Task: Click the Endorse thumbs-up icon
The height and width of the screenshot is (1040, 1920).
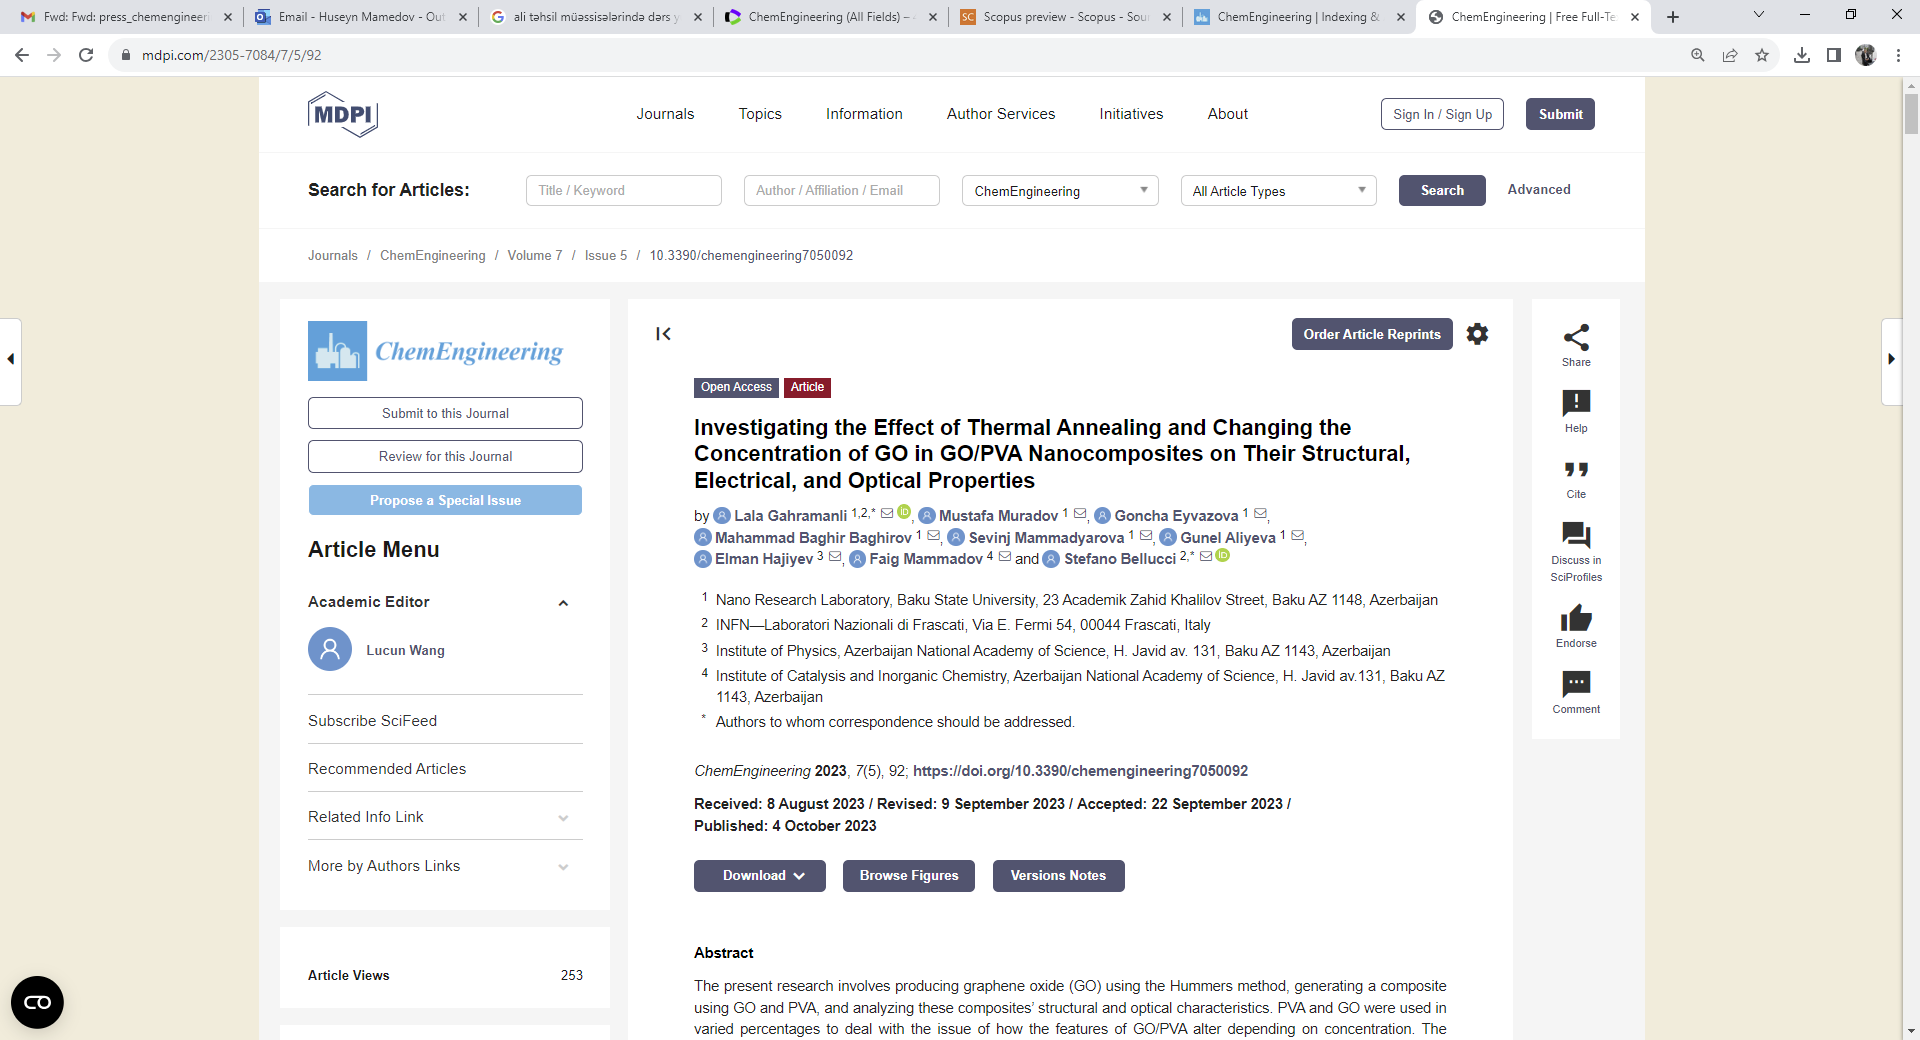Action: (x=1576, y=619)
